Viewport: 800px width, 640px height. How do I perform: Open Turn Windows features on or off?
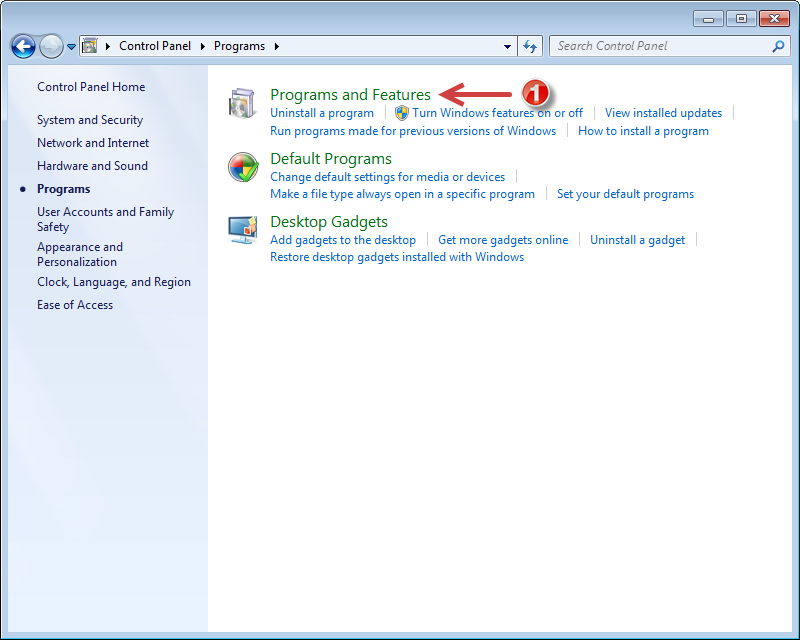pyautogui.click(x=497, y=113)
